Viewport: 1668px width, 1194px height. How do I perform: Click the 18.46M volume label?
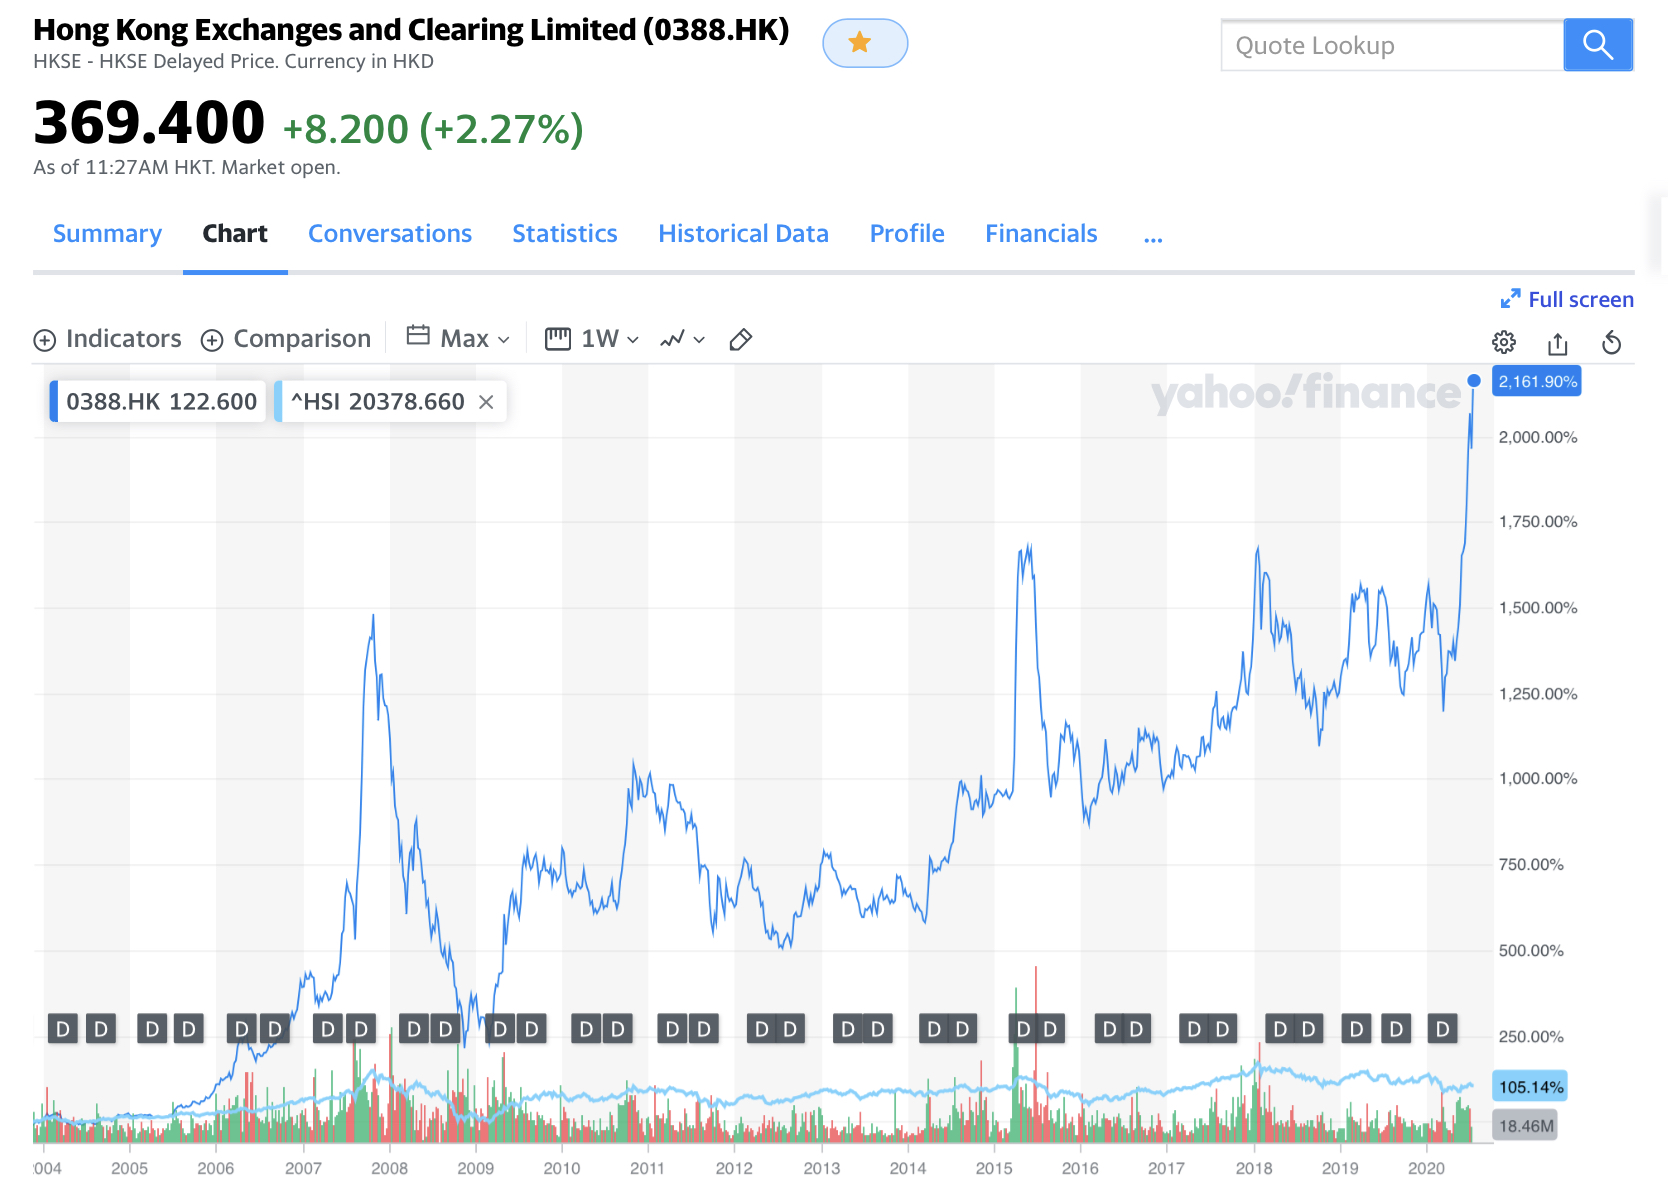[1526, 1126]
